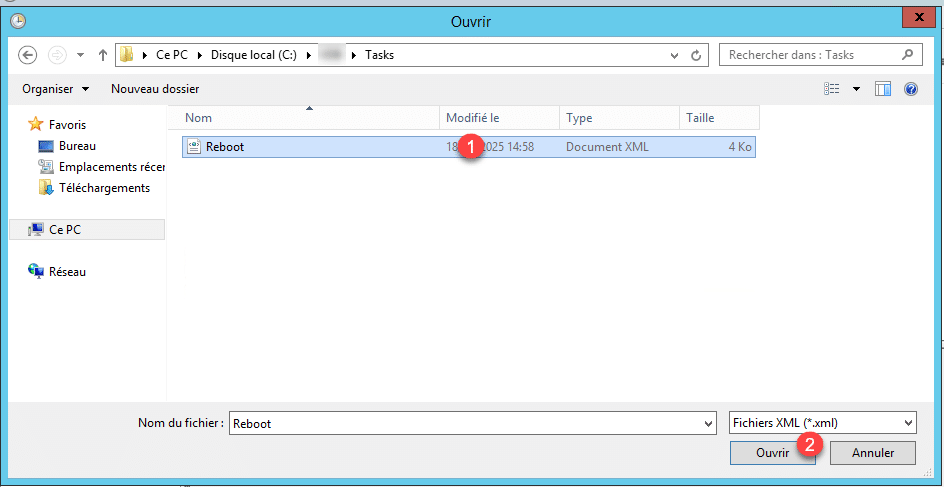
Task: Click the back navigation arrow
Action: click(x=27, y=55)
